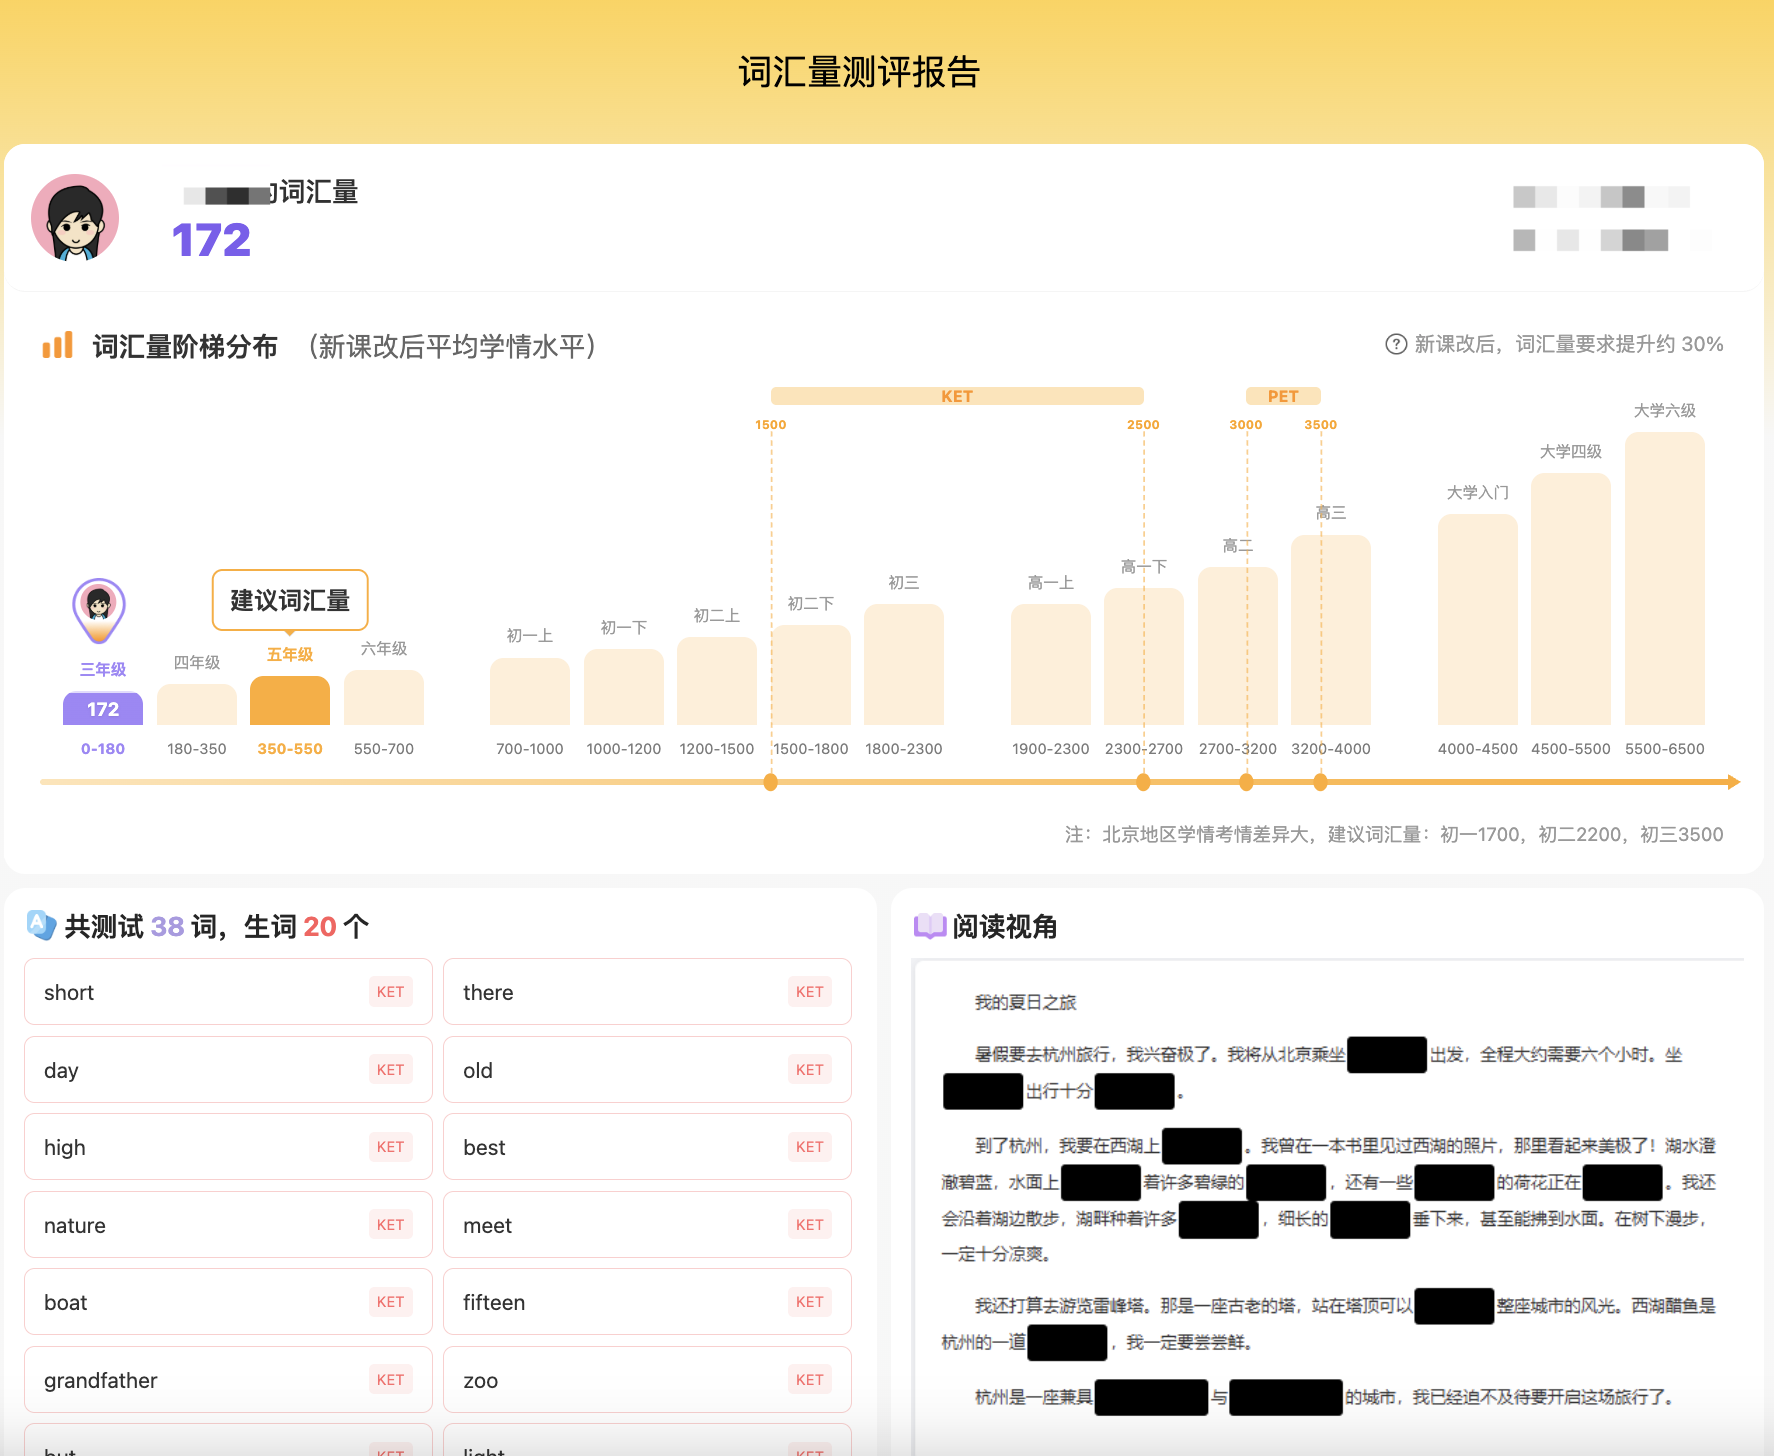Image resolution: width=1774 pixels, height=1456 pixels.
Task: Click the passage title 我的夏日之旅
Action: click(x=1025, y=1003)
